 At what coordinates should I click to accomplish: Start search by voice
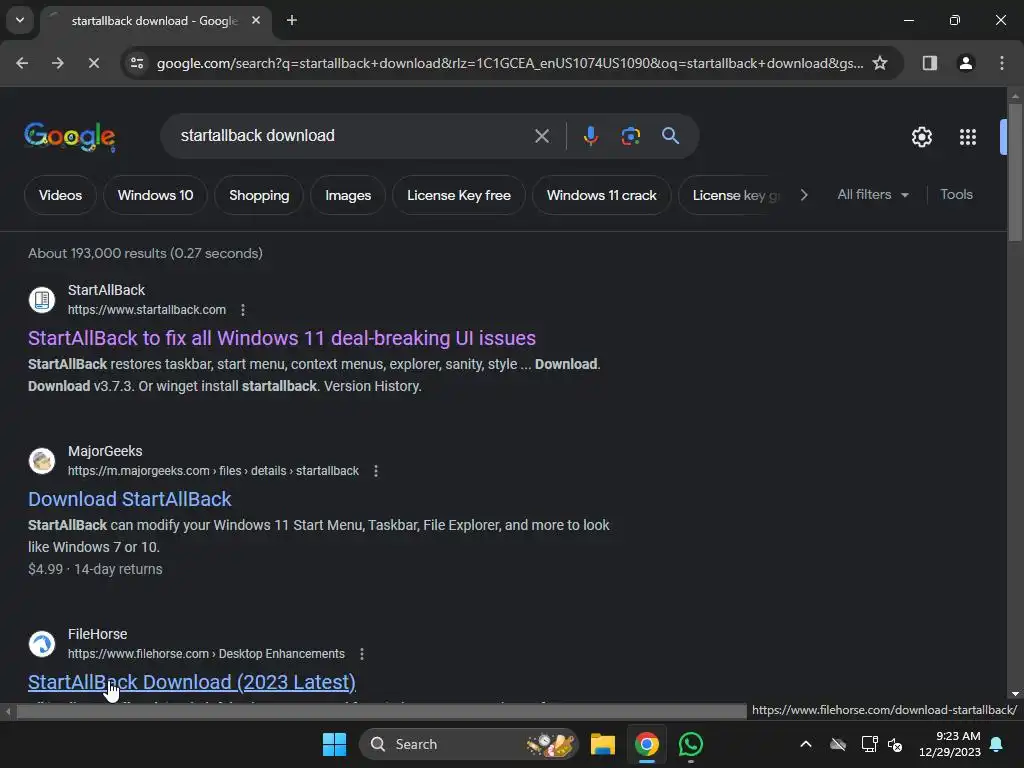590,136
